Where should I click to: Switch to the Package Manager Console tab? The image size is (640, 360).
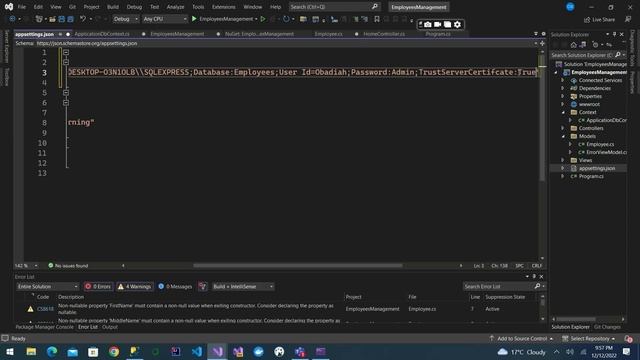[x=44, y=327]
